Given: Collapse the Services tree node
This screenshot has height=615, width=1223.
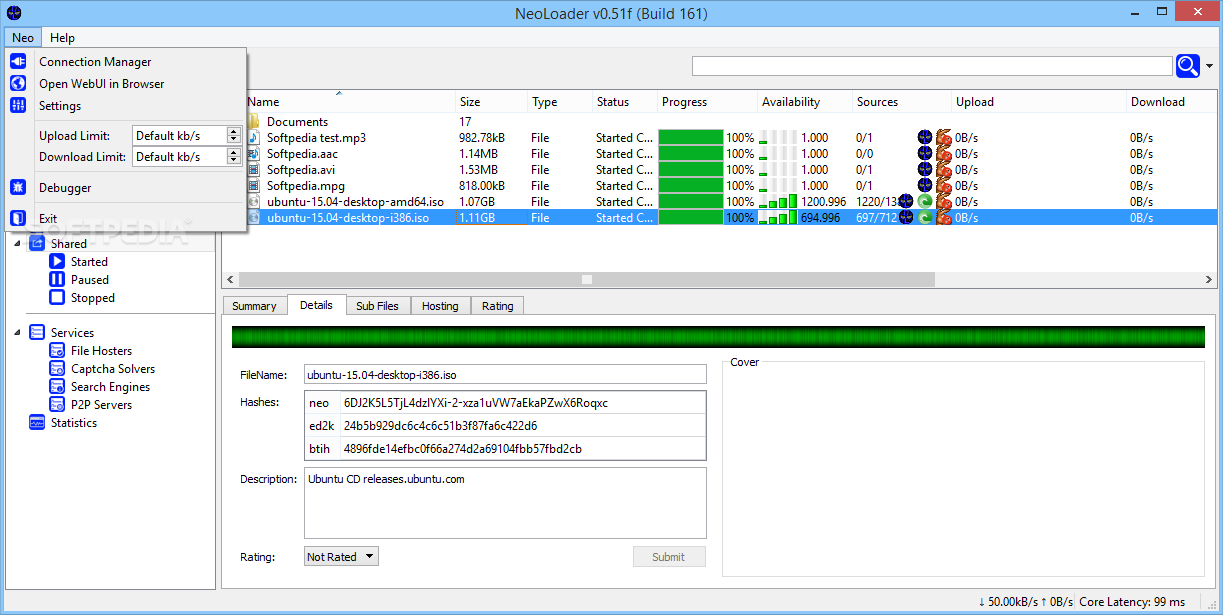Looking at the screenshot, I should pyautogui.click(x=17, y=333).
